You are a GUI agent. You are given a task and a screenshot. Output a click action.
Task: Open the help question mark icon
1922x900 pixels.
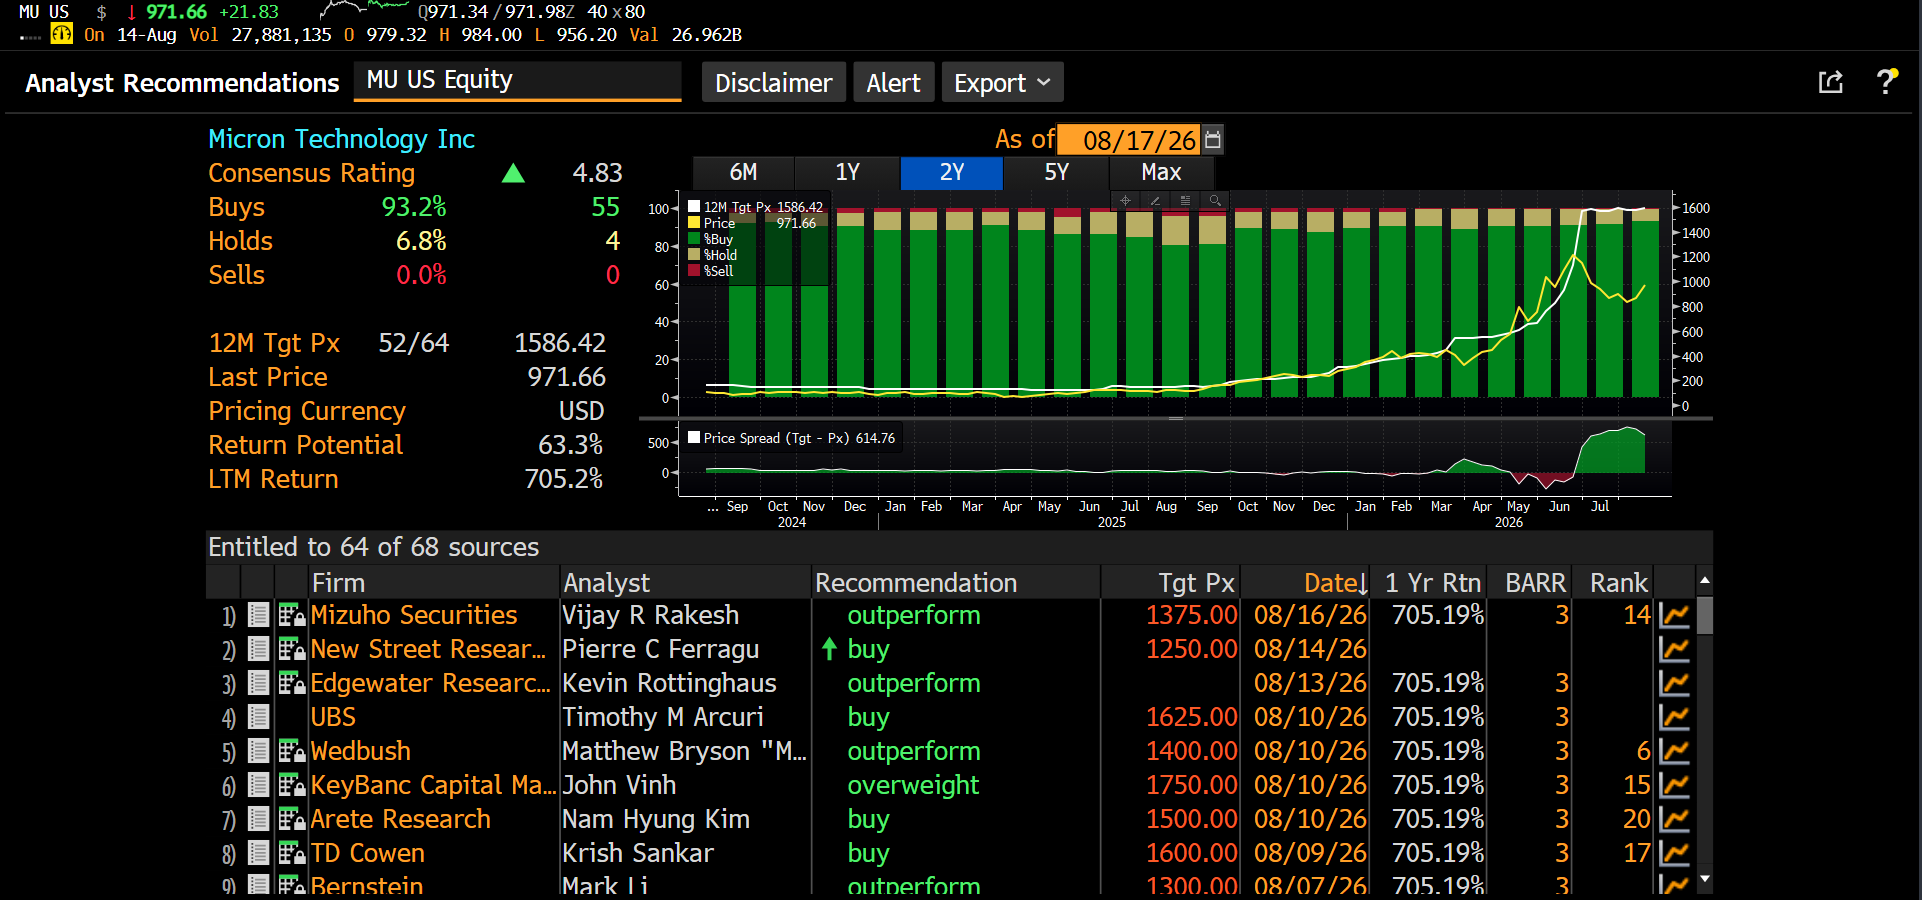coord(1886,81)
